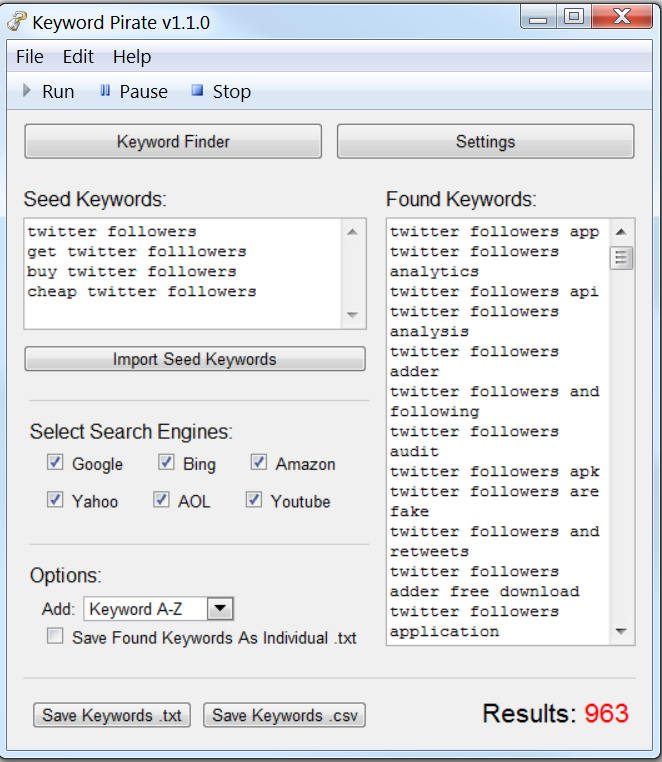This screenshot has width=662, height=762.
Task: Click seed line 'get twitter folllowers'
Action: click(x=137, y=252)
